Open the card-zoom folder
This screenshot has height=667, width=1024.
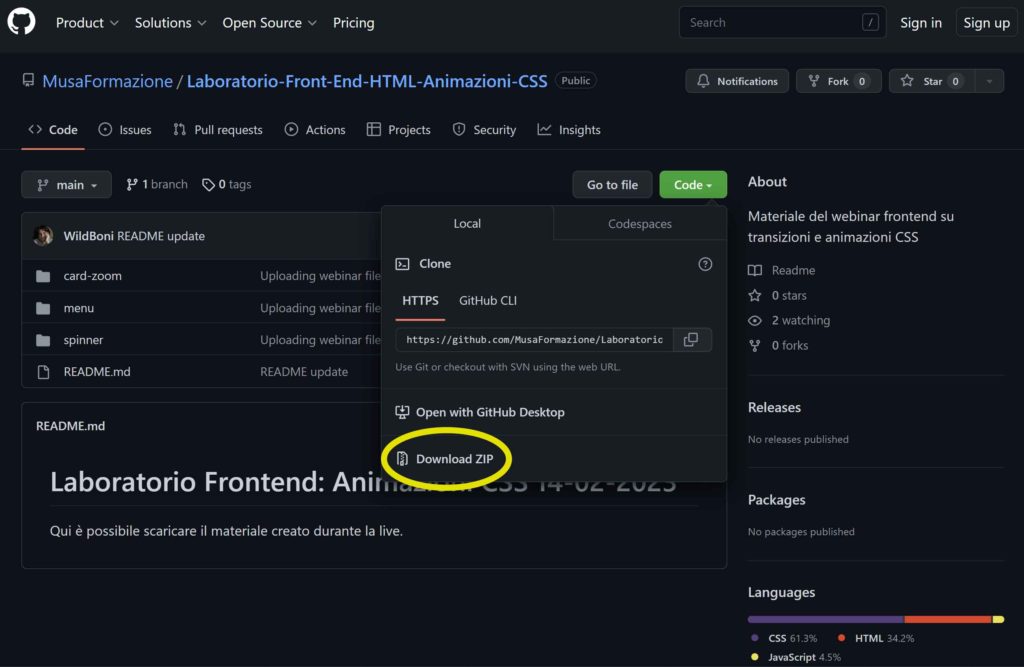pos(92,276)
